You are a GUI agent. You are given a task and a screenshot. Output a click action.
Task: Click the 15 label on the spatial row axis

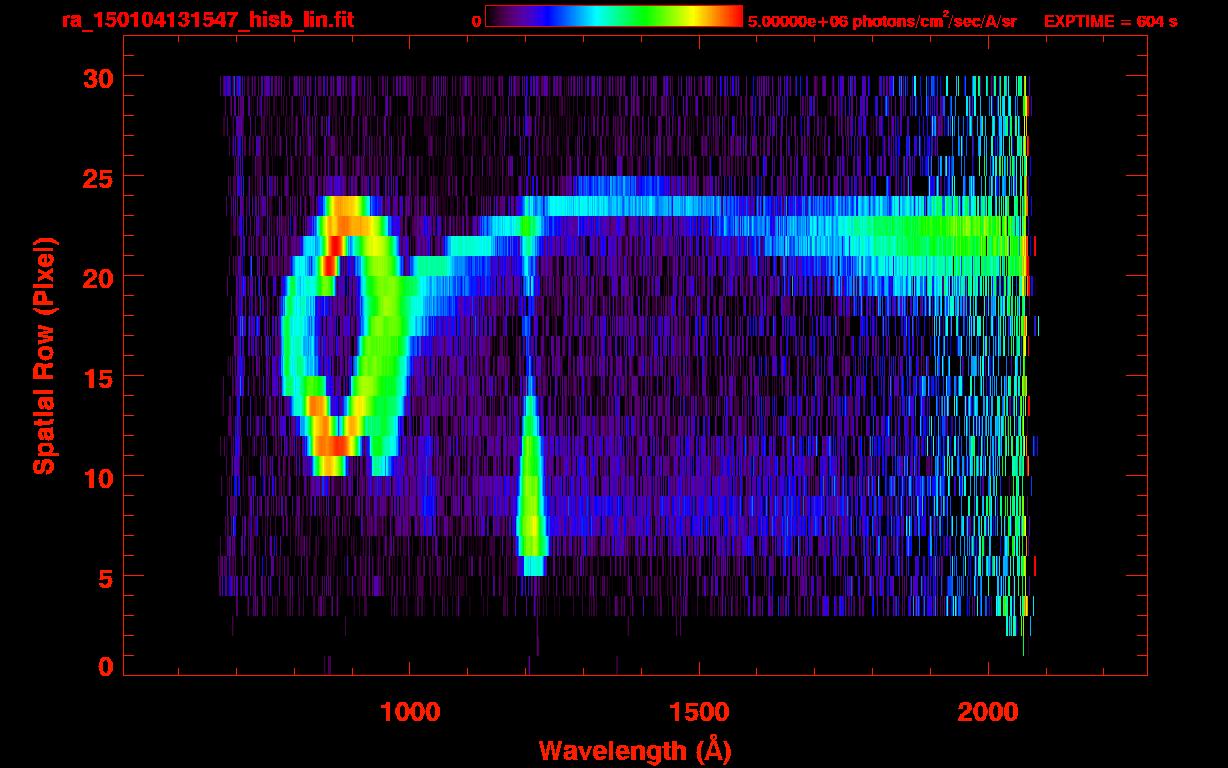click(99, 377)
